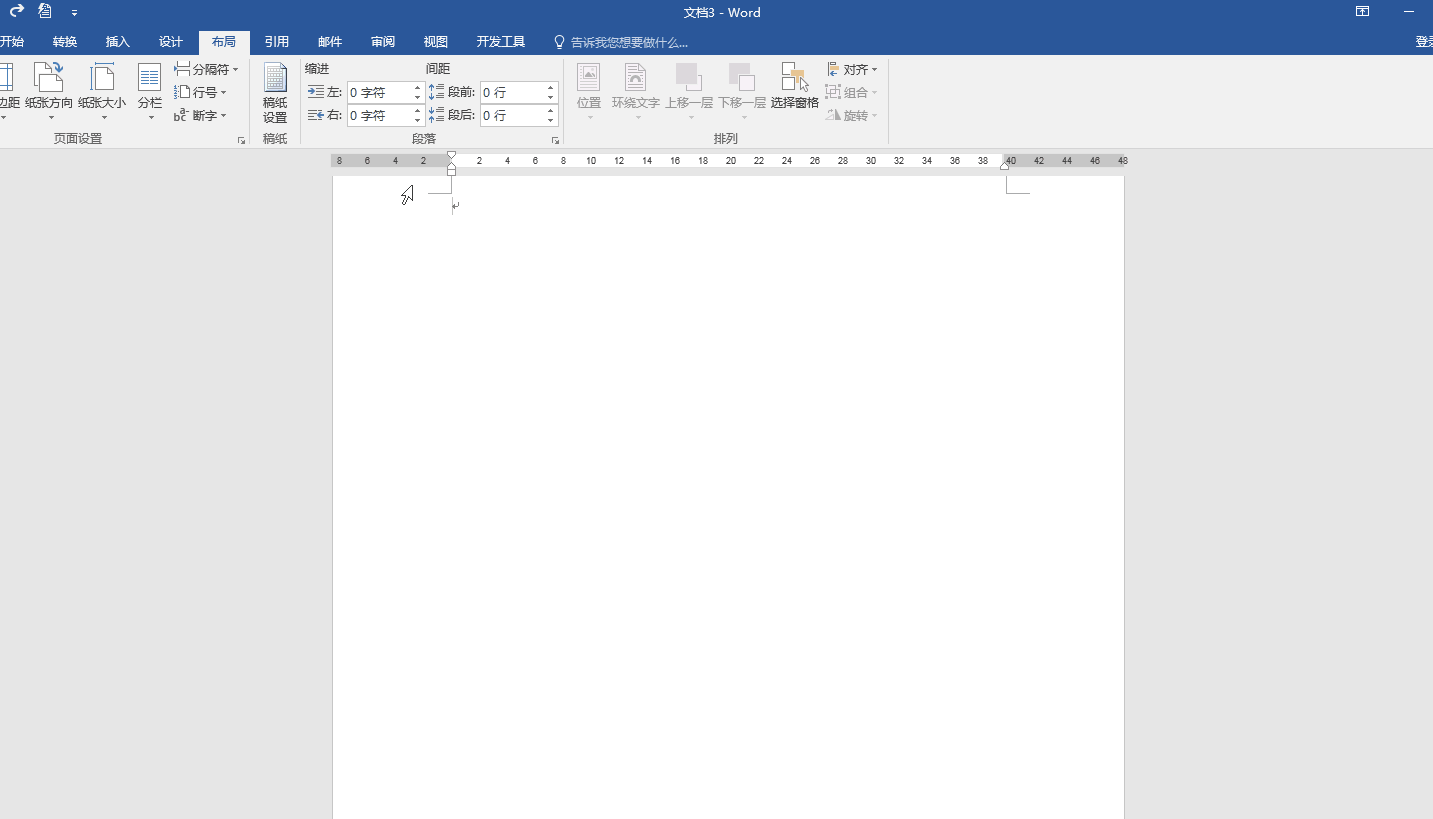Viewport: 1433px width, 819px height.
Task: Open the 纸张方向 orientation menu
Action: tap(49, 90)
